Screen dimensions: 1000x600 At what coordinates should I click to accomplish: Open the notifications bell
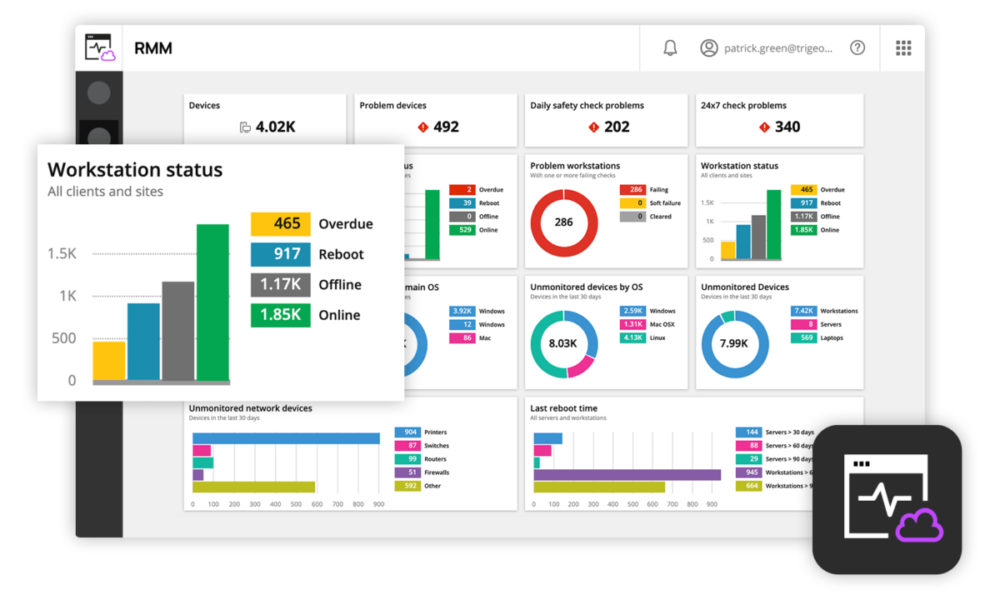click(670, 48)
